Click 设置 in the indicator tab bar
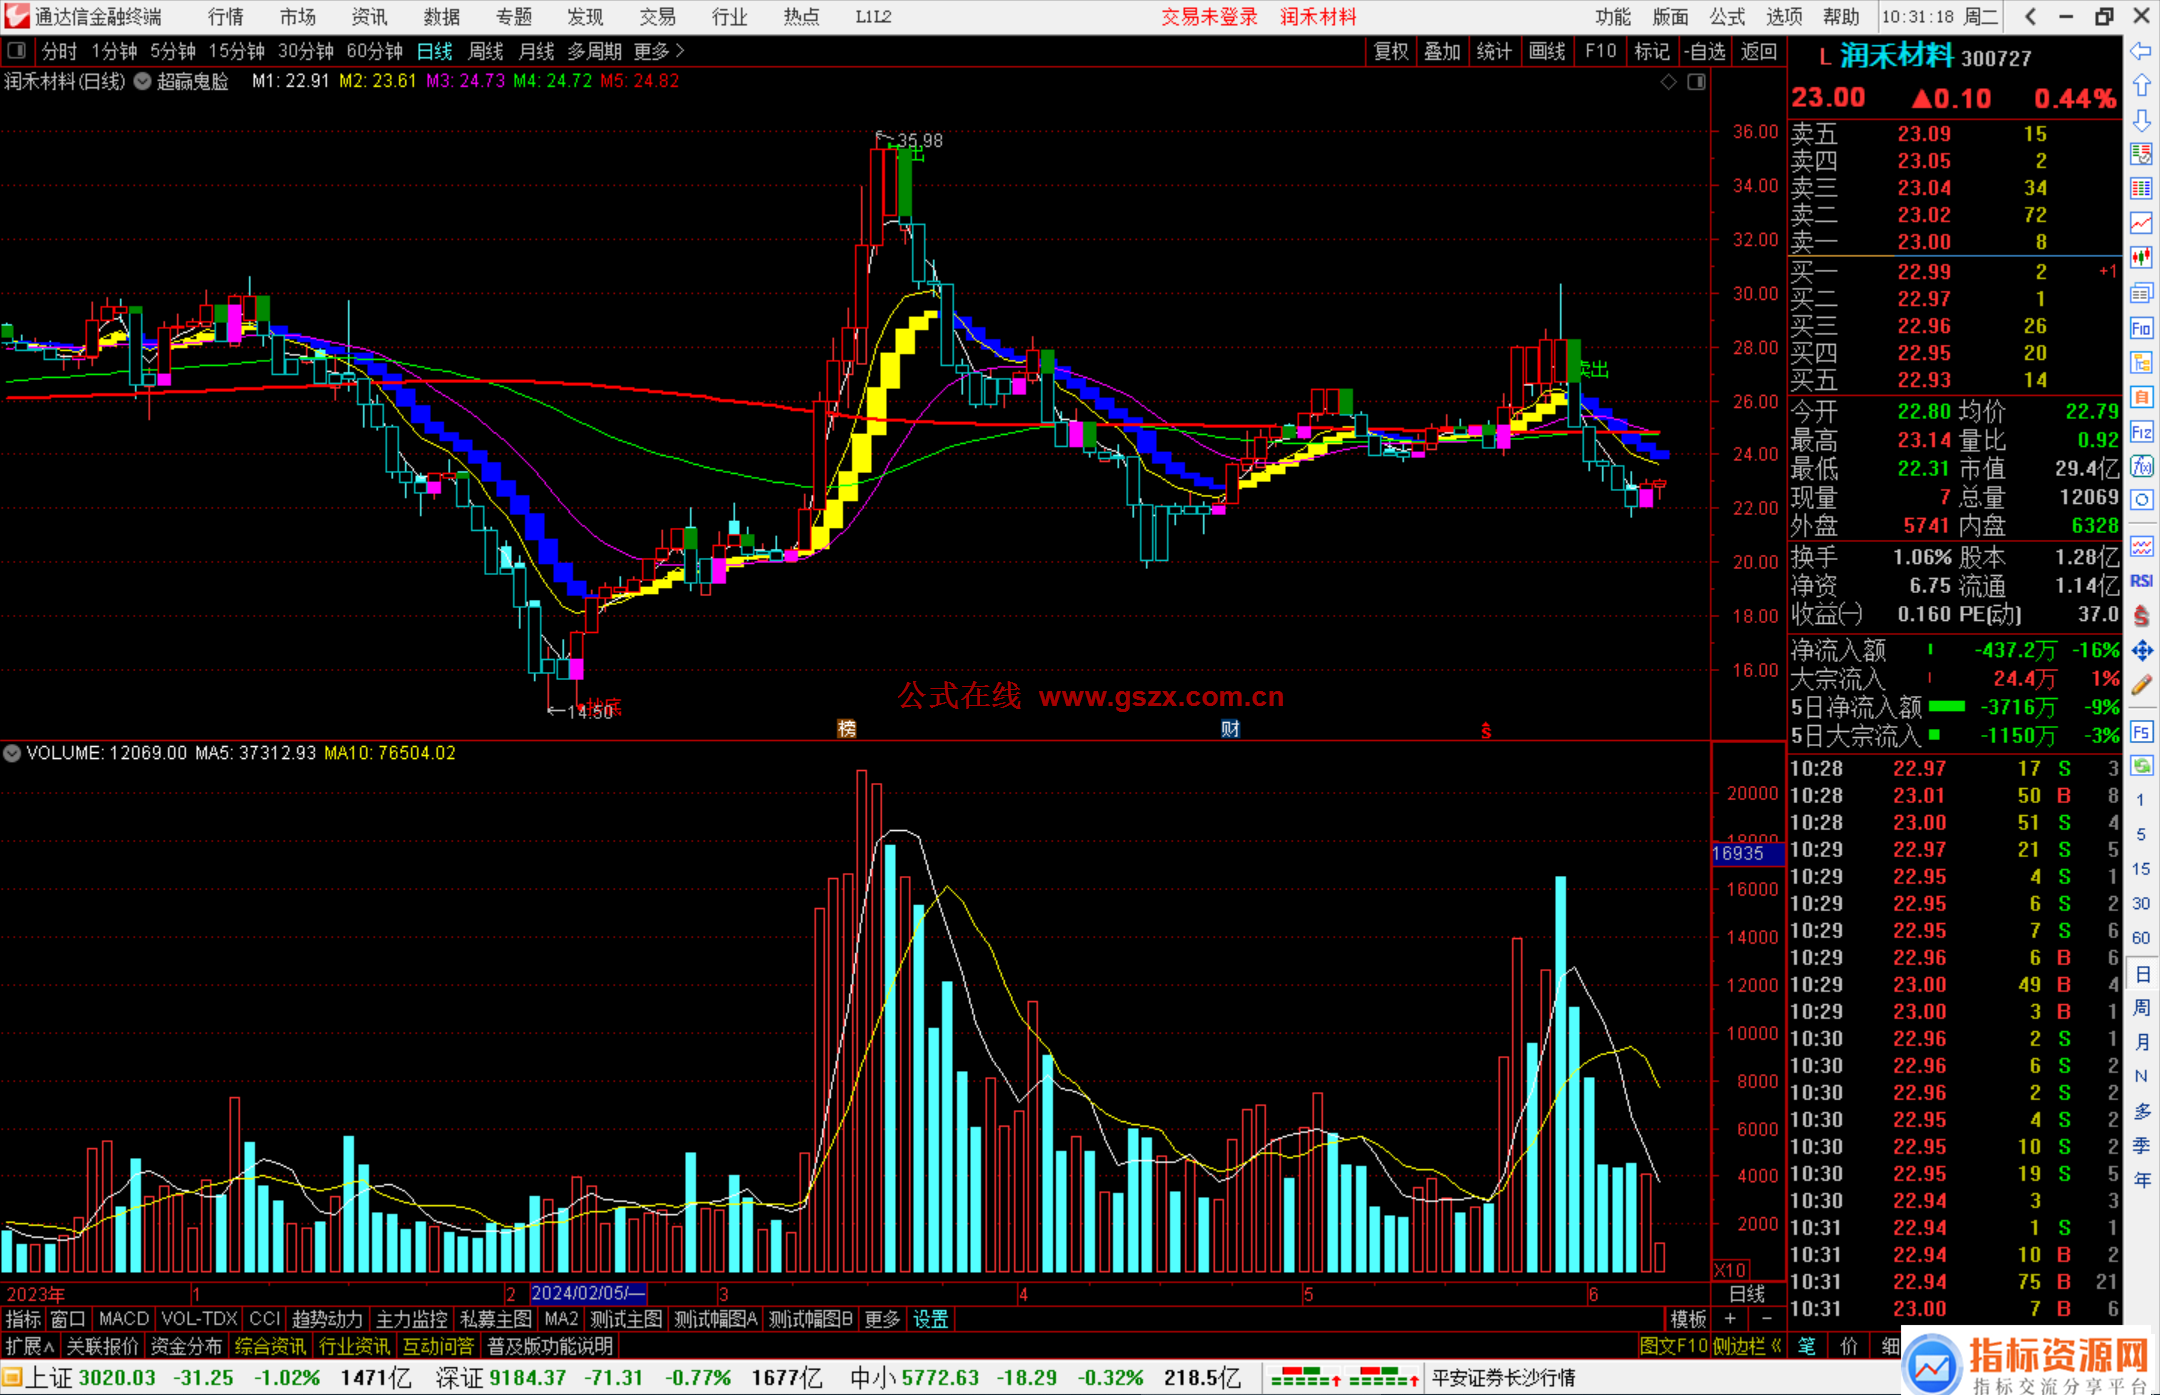Image resolution: width=2160 pixels, height=1395 pixels. pos(931,1319)
